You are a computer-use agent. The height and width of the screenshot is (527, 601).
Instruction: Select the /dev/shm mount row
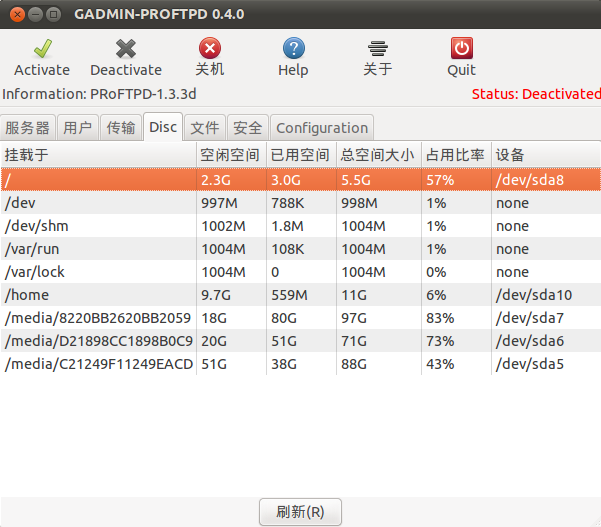[300, 226]
